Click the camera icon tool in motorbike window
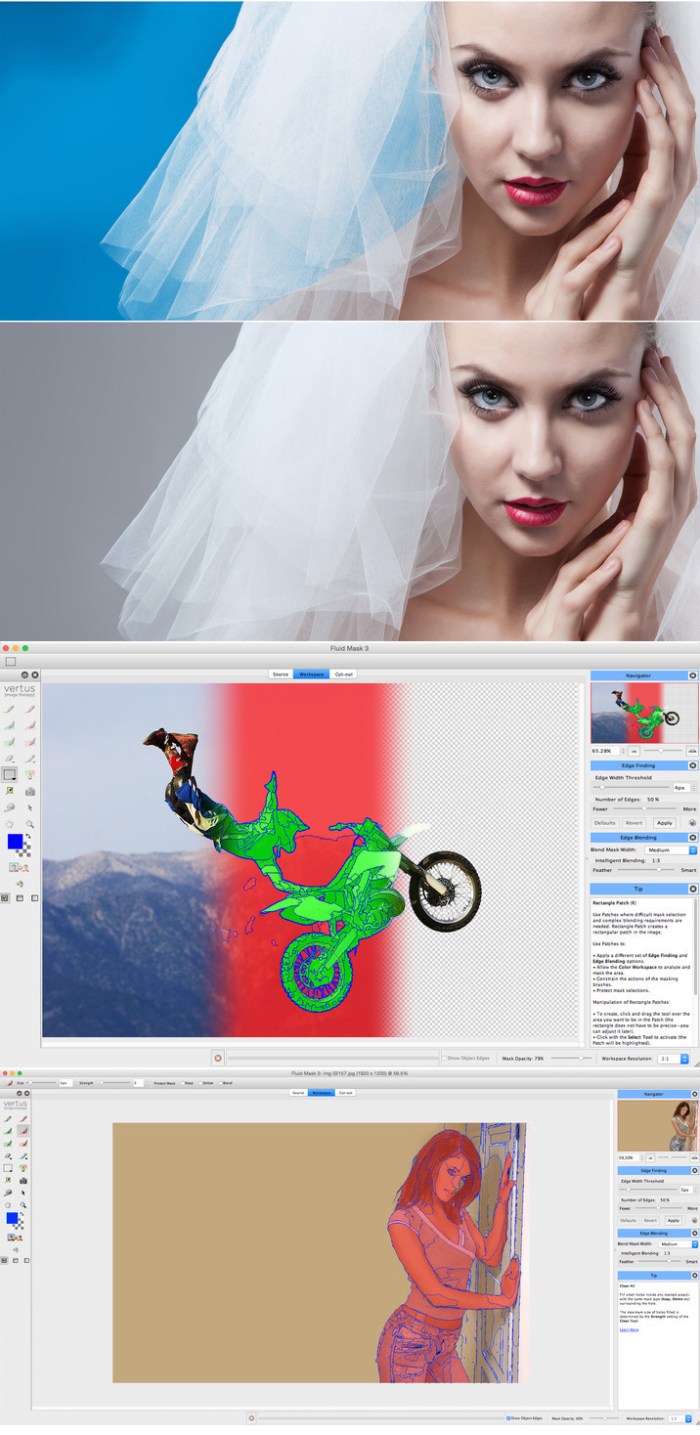This screenshot has height=1435, width=700. [30, 792]
